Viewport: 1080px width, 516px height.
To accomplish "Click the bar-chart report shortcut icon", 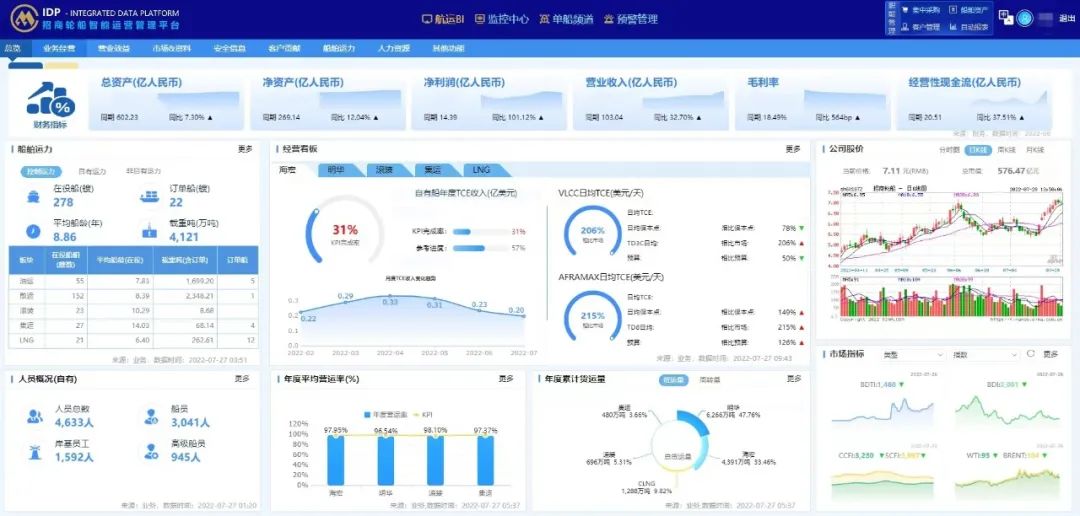I will coord(953,28).
